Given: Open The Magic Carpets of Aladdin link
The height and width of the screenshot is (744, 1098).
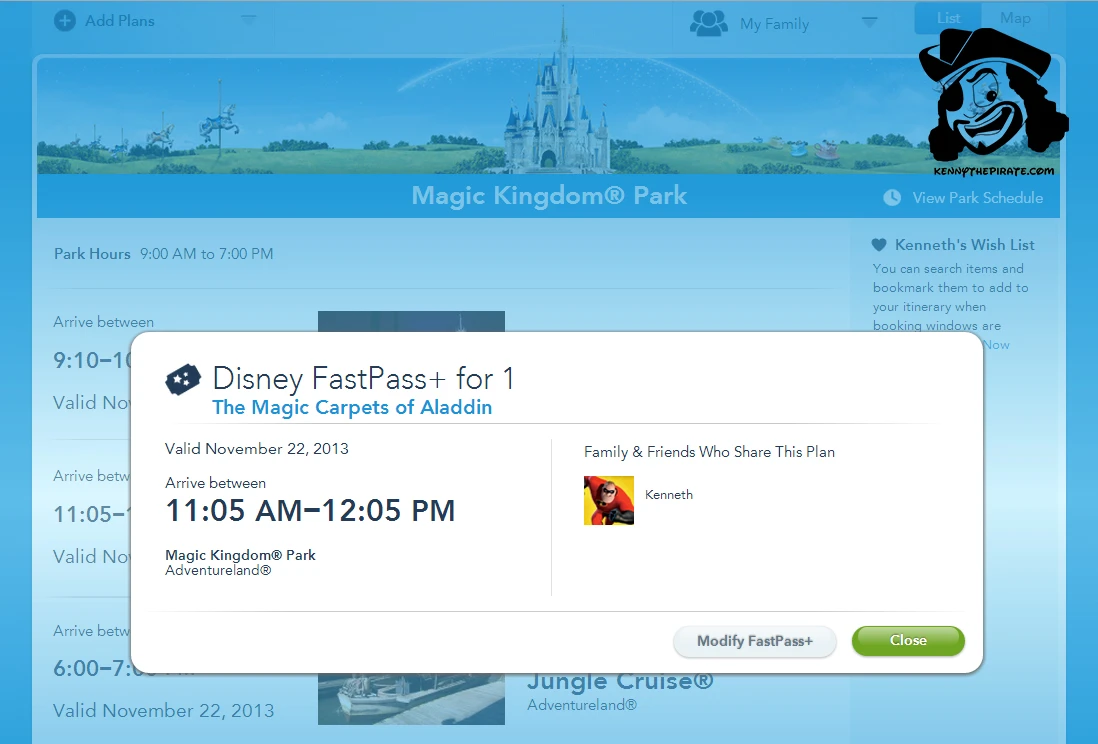Looking at the screenshot, I should (x=352, y=407).
